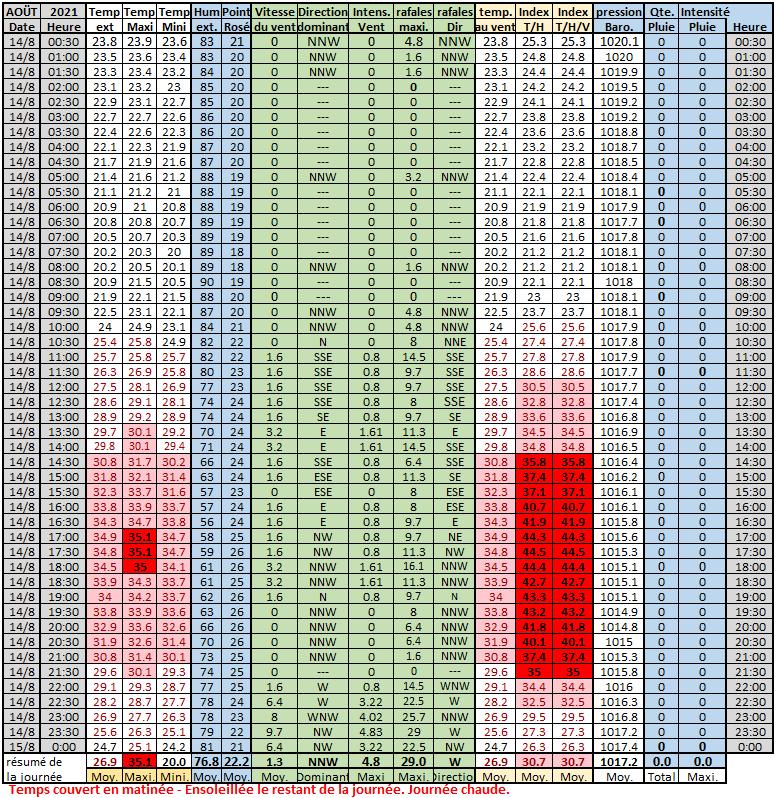Viewport: 777px width, 798px height.
Task: Click the Intensité Pluie column header
Action: point(702,20)
